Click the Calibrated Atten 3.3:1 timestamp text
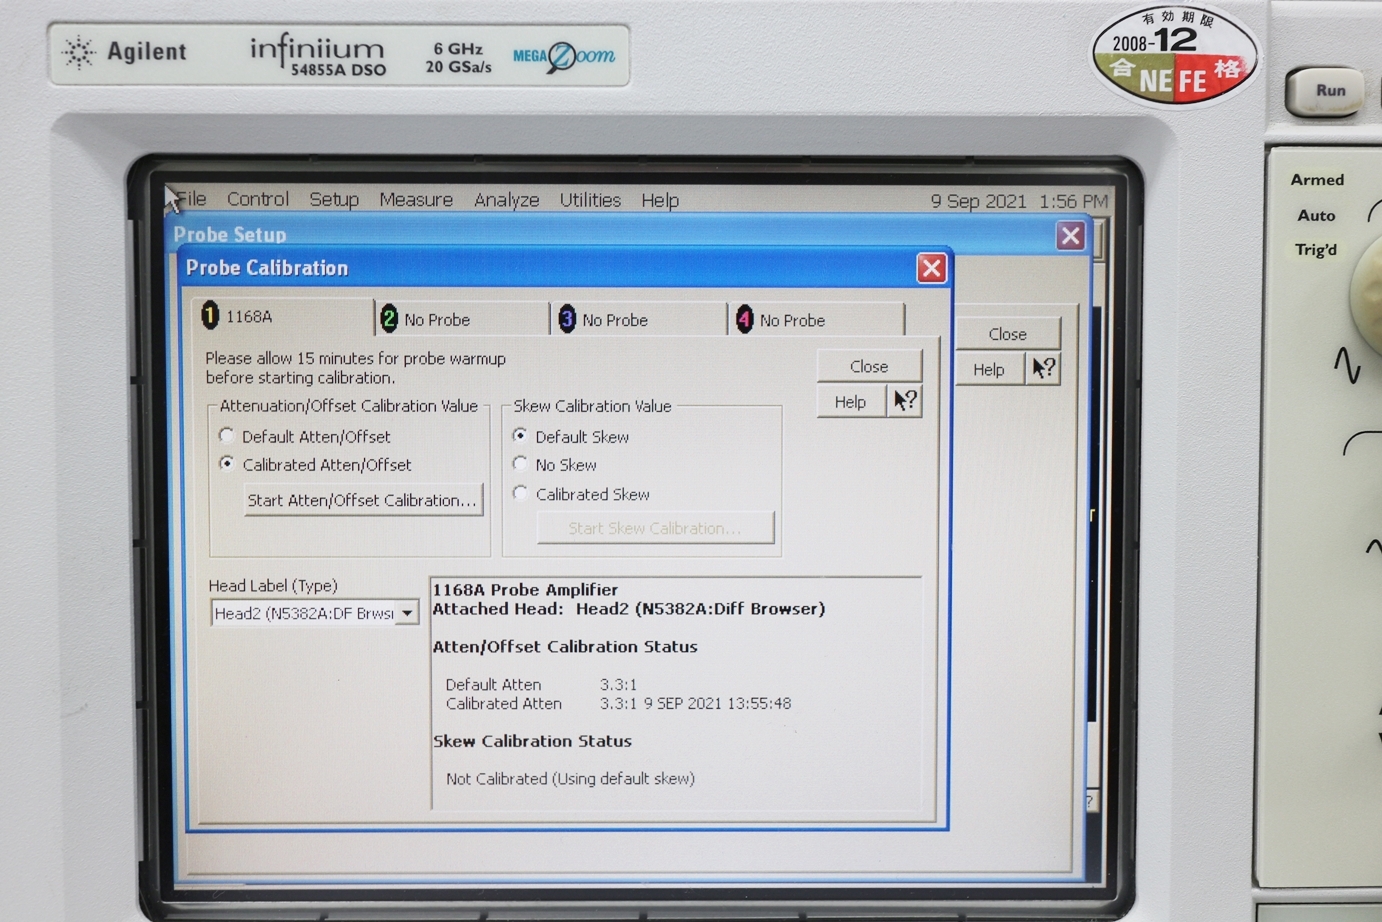This screenshot has height=922, width=1382. (x=695, y=704)
